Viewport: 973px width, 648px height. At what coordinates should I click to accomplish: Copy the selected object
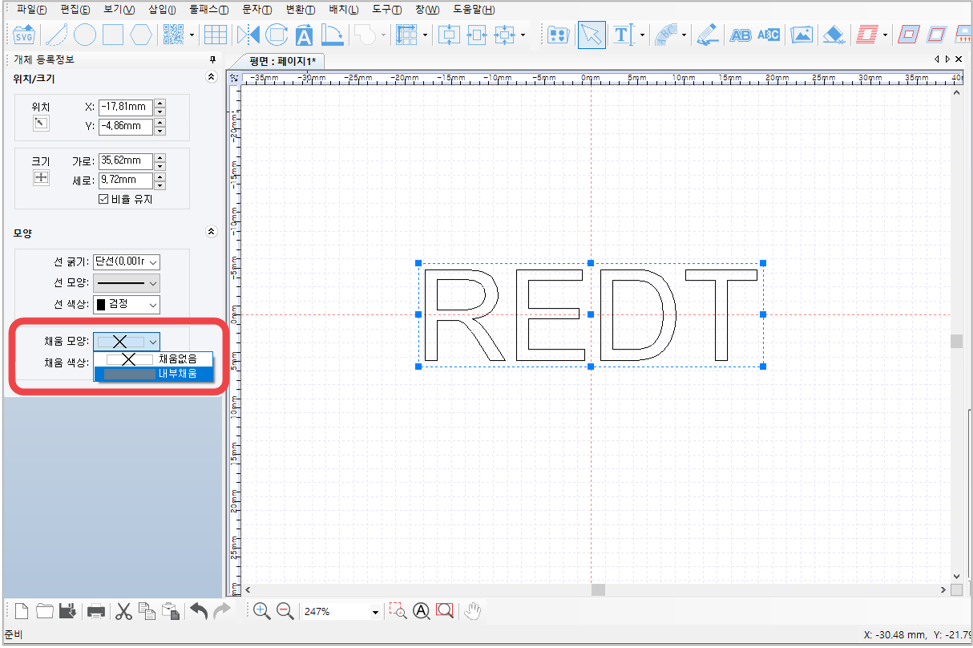point(147,611)
